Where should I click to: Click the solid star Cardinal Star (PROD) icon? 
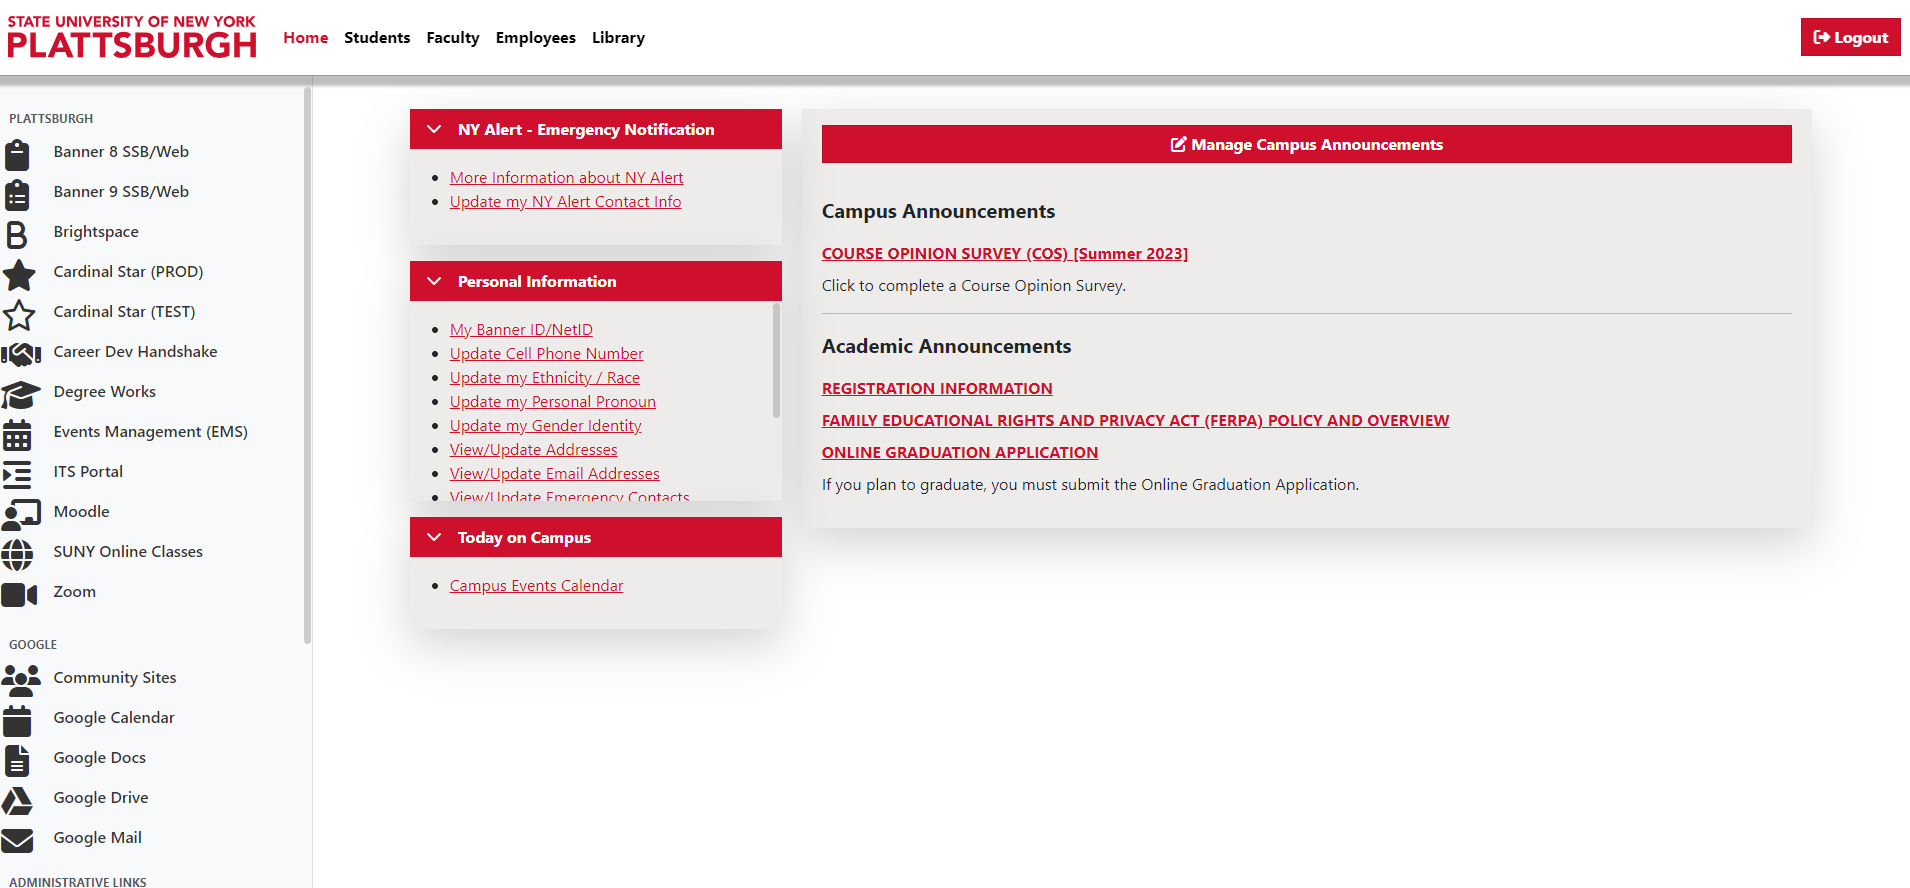pyautogui.click(x=19, y=275)
